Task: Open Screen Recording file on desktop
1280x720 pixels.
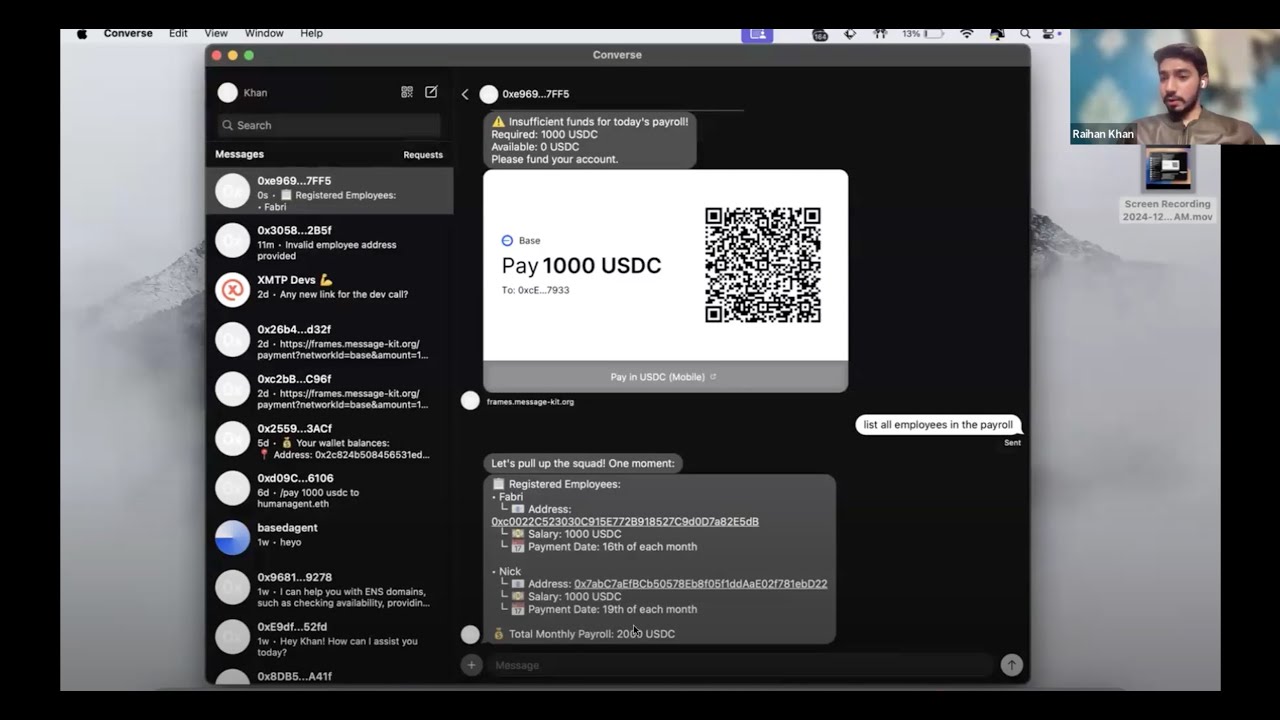Action: pos(1167,170)
